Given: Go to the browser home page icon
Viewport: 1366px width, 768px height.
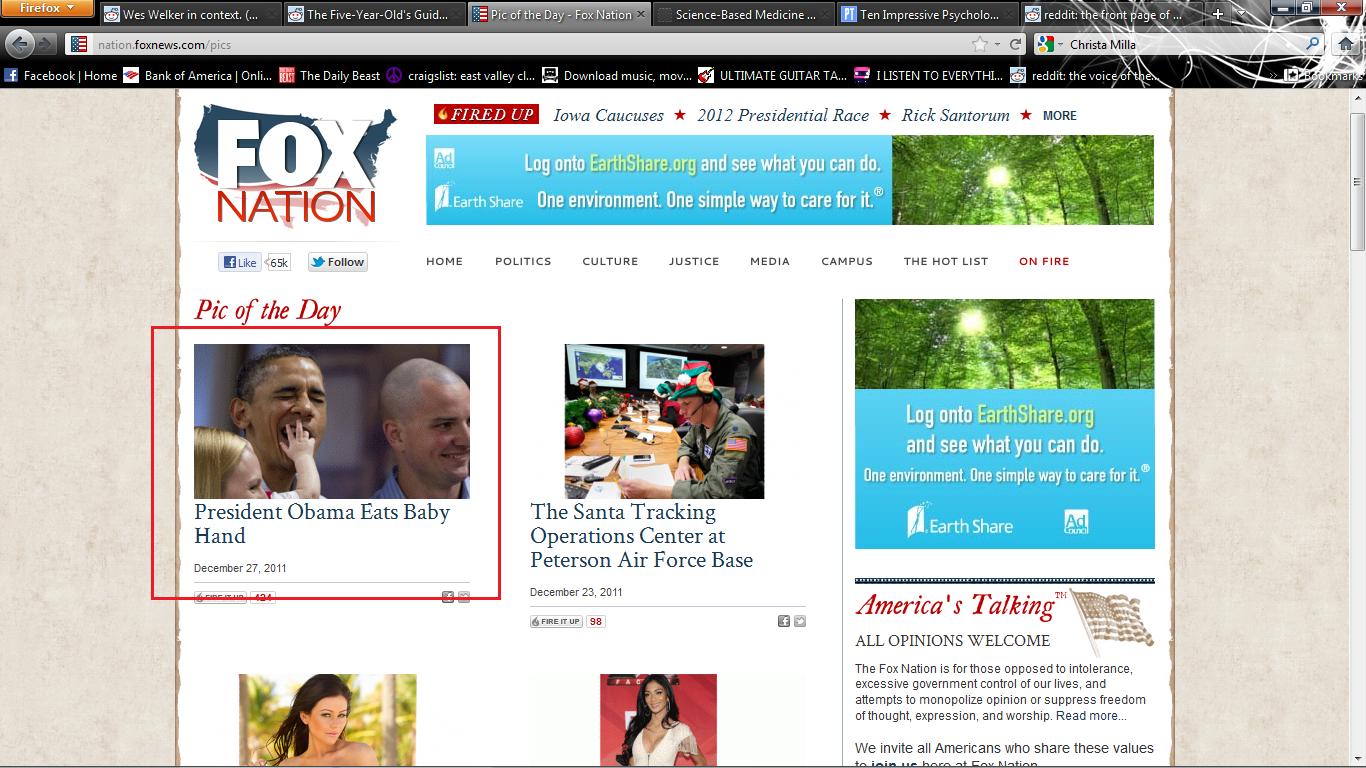Looking at the screenshot, I should (1346, 44).
